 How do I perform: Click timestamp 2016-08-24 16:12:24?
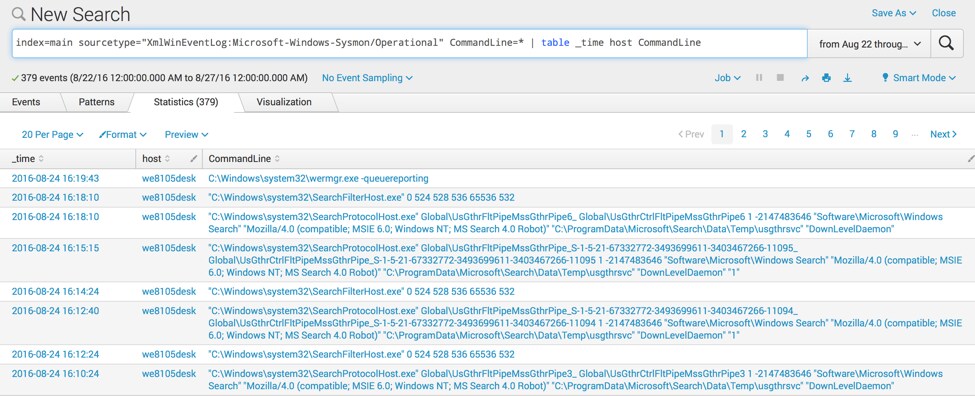pyautogui.click(x=55, y=354)
